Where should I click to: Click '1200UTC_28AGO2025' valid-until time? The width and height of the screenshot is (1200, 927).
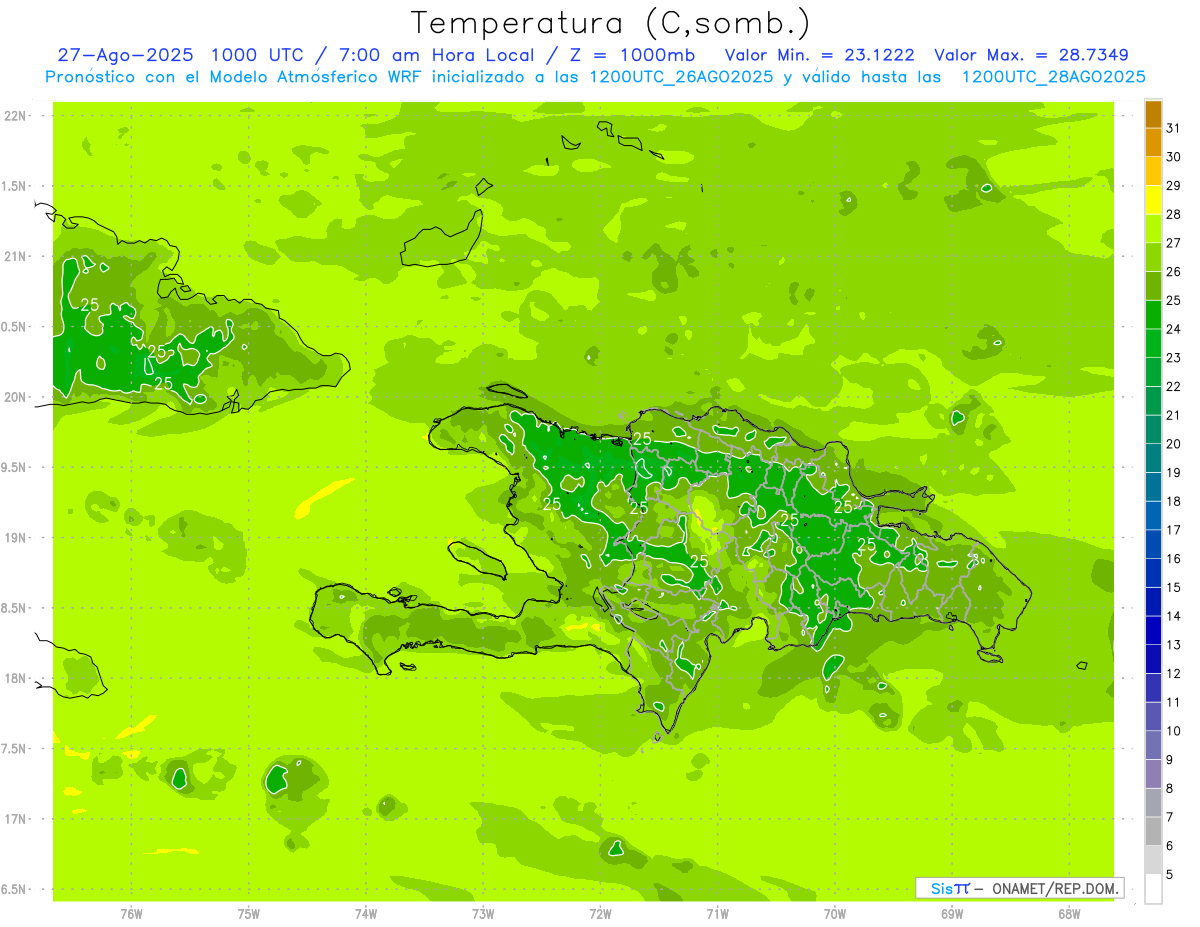tap(1053, 77)
